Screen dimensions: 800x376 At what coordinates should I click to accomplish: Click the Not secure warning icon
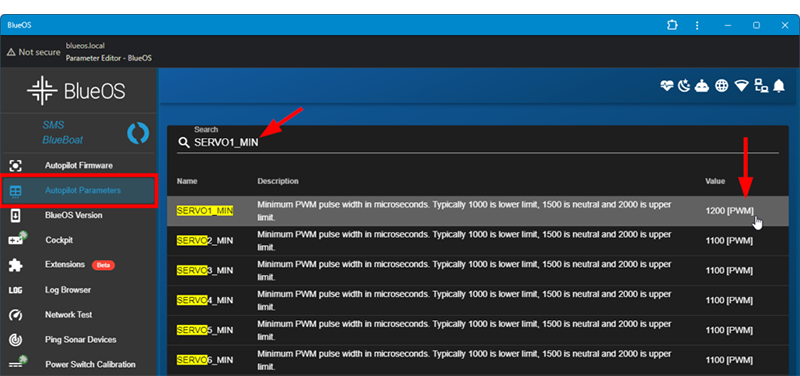point(11,52)
